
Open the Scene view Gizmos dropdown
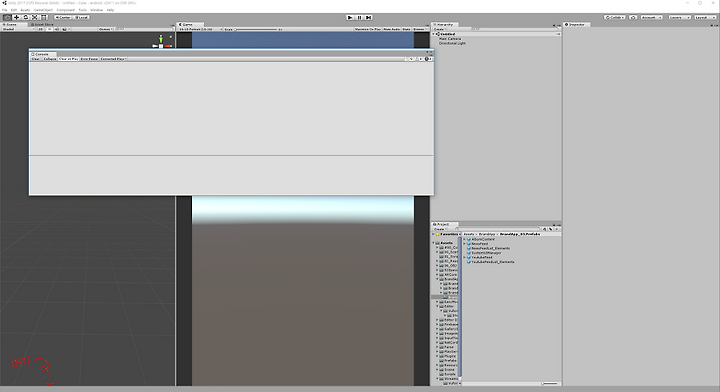(105, 29)
